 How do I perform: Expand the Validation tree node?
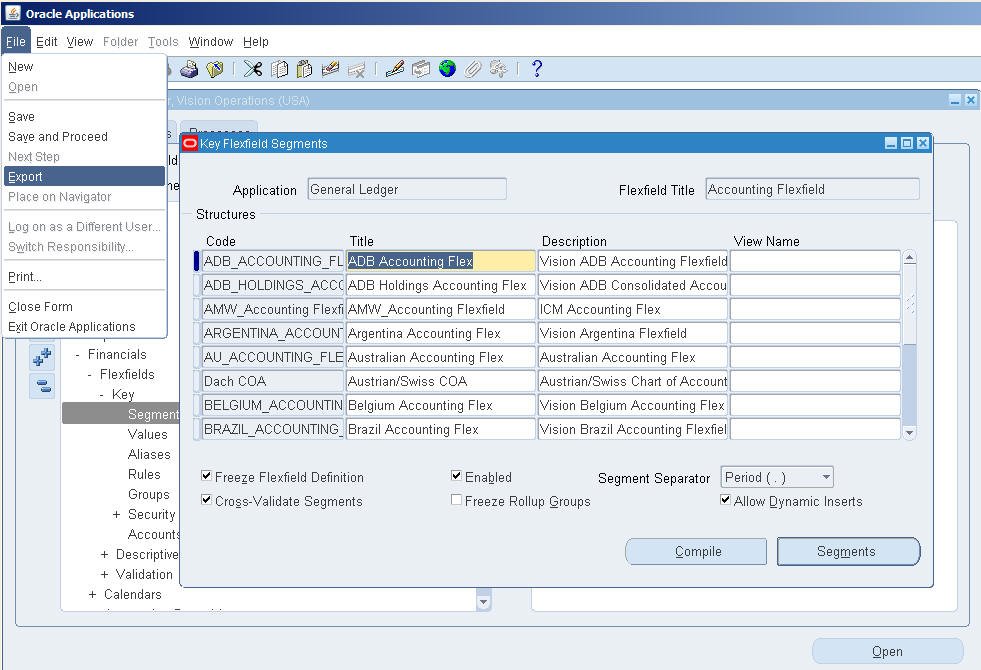pyautogui.click(x=104, y=574)
